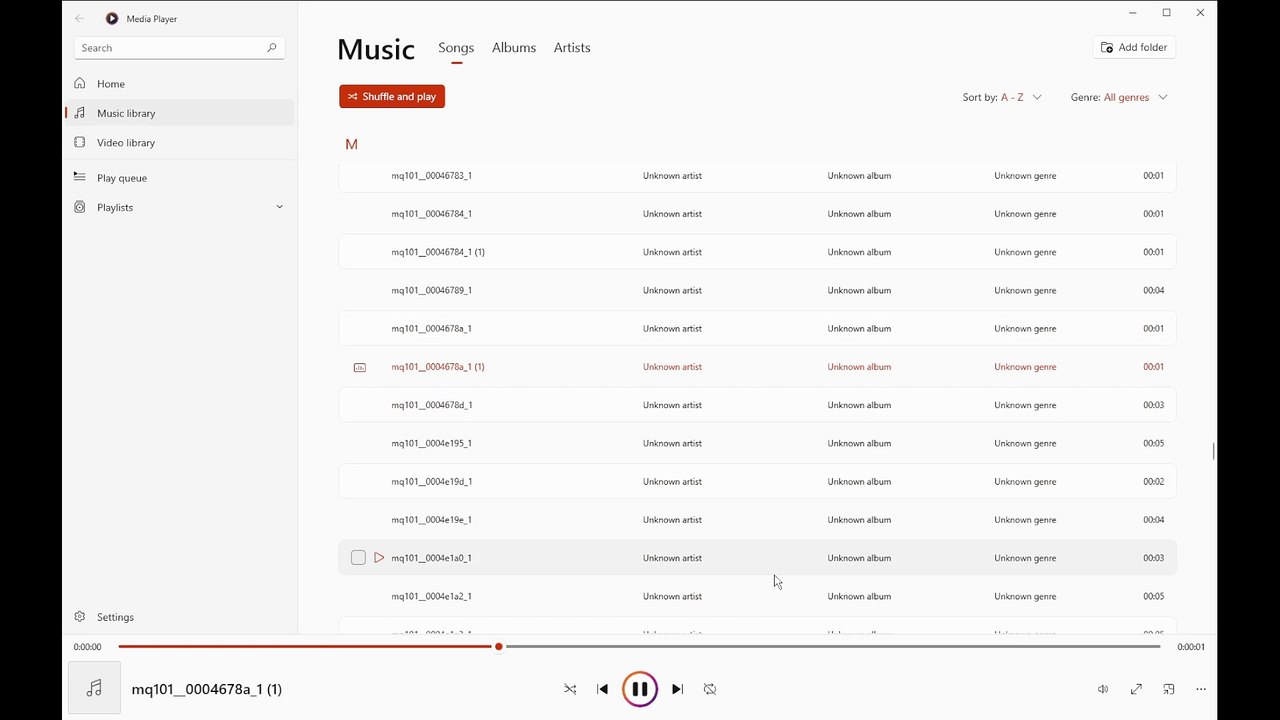Screen dimensions: 1280x720
Task: Select song mq101__00046789_1
Action: click(757, 290)
